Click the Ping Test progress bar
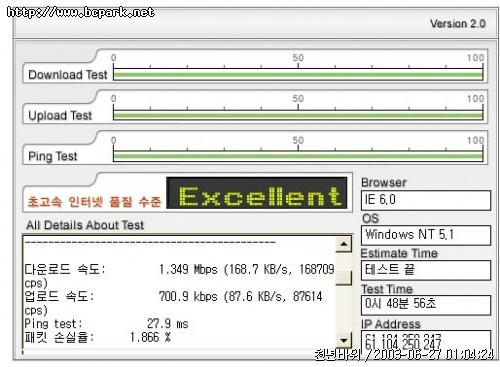 (298, 156)
